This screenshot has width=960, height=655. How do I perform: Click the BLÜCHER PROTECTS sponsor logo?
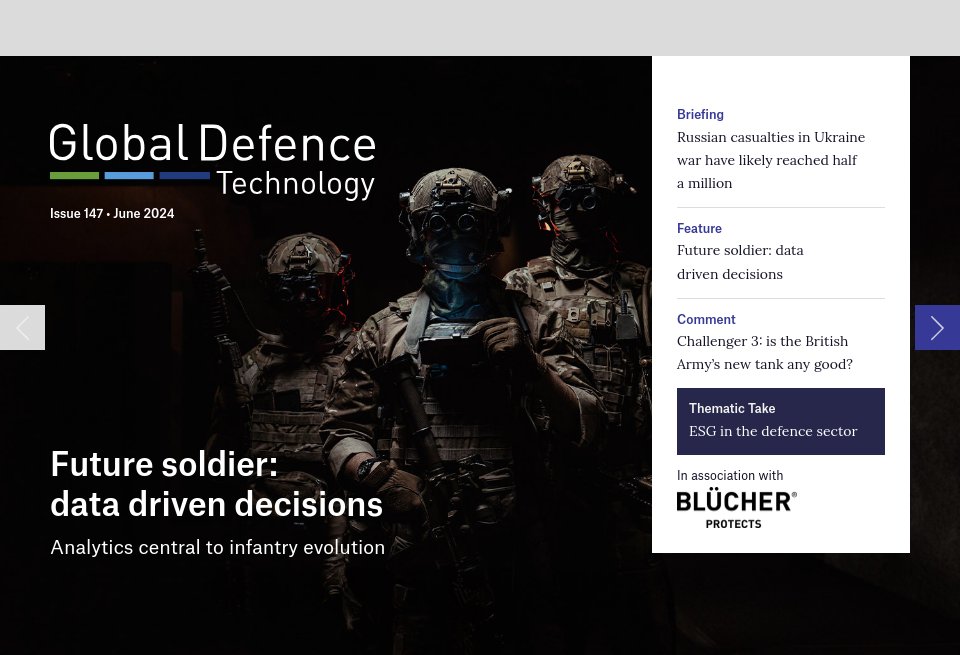tap(737, 506)
